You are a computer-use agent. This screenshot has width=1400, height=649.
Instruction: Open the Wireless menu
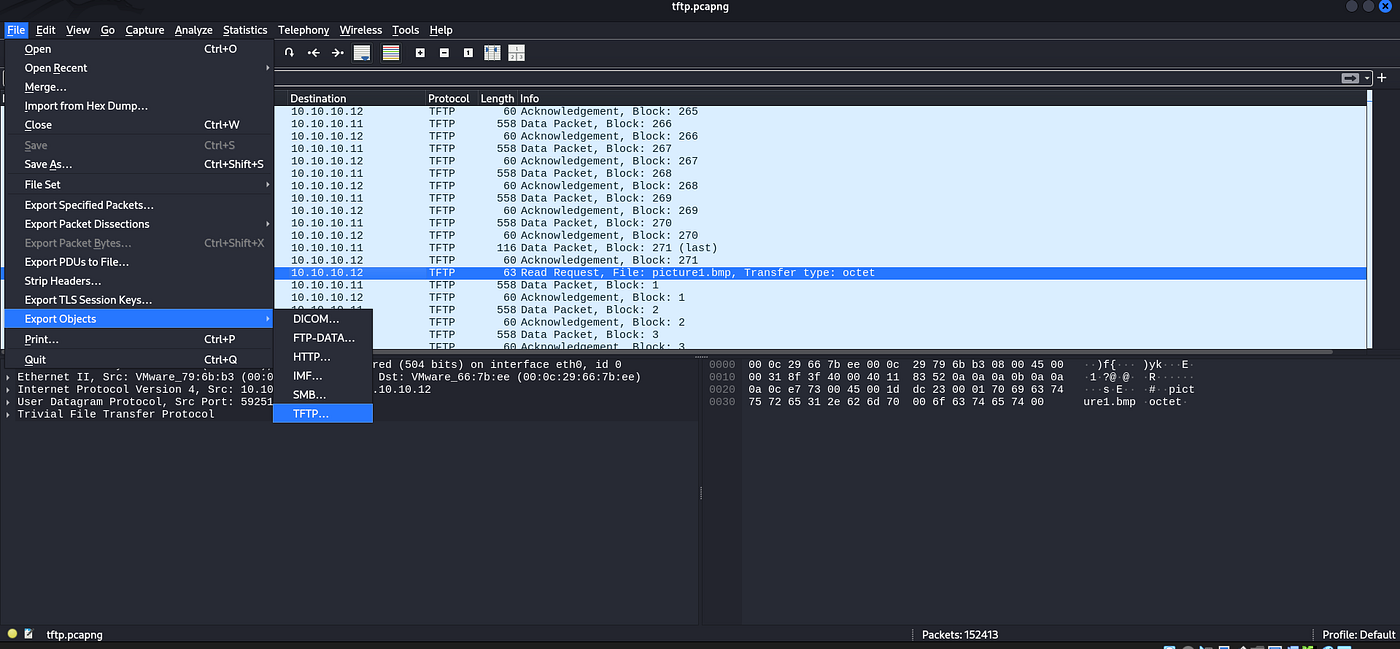(361, 30)
